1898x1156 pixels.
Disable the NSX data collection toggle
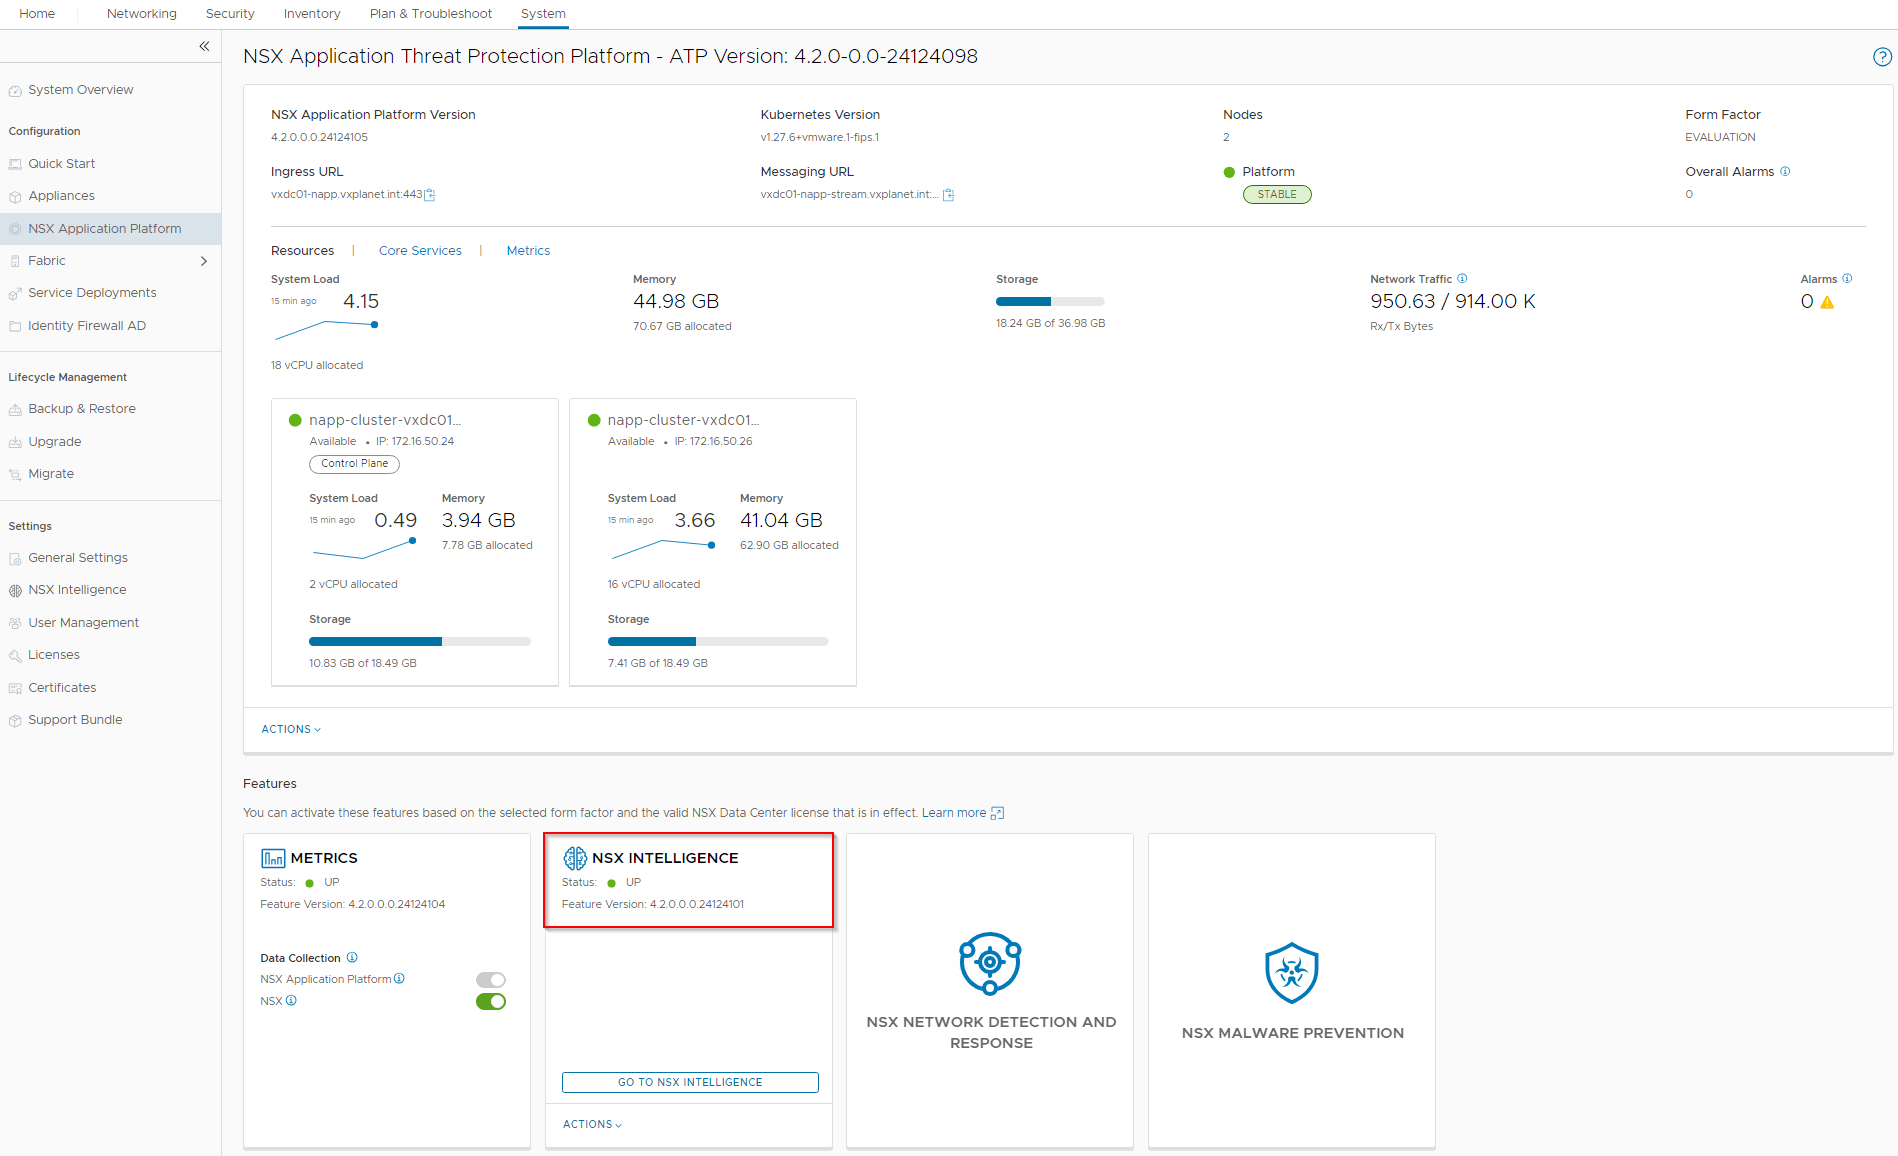(491, 1002)
